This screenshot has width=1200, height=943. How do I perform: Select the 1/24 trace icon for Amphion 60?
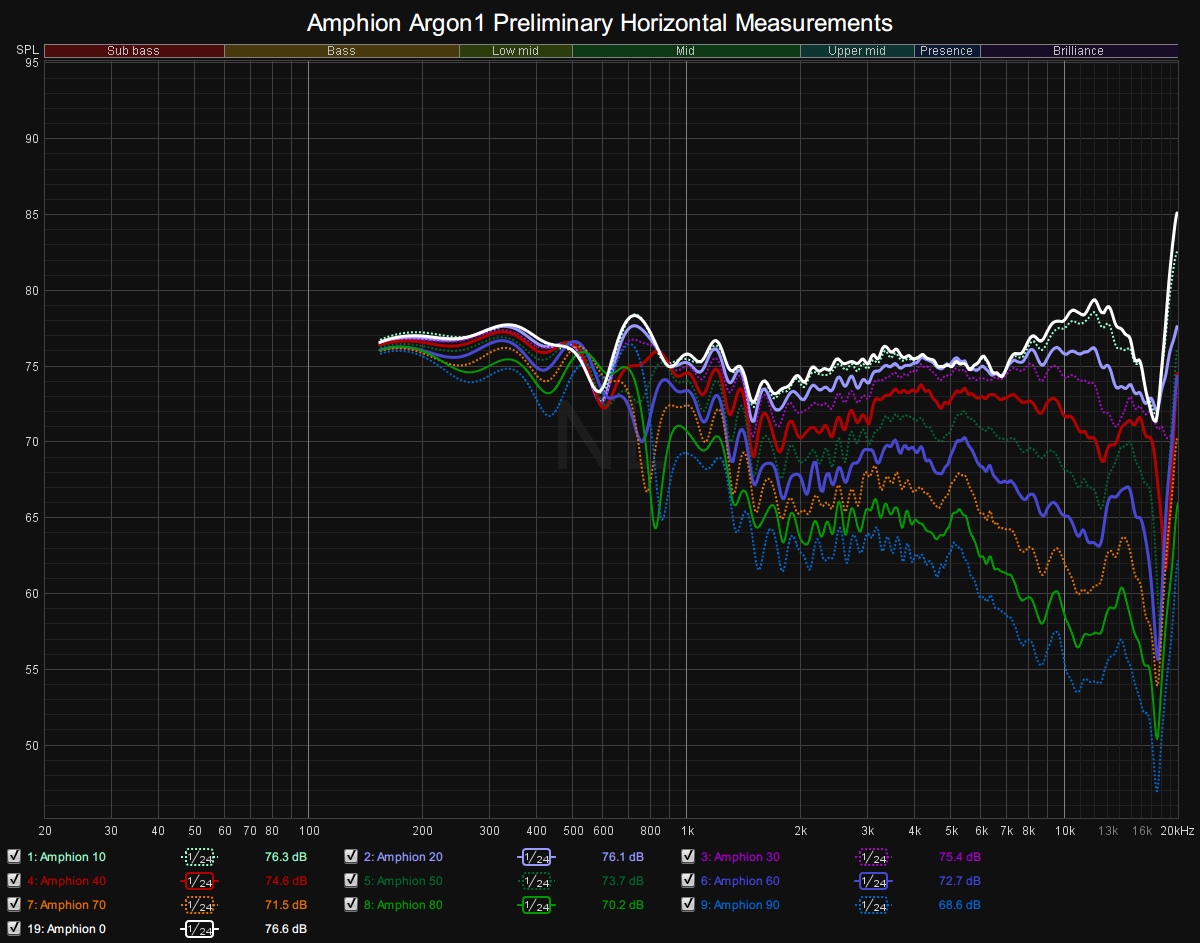point(873,881)
